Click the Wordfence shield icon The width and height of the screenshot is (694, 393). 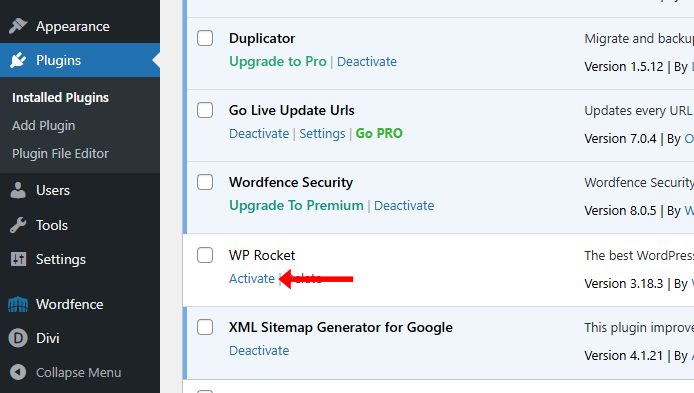pos(18,304)
